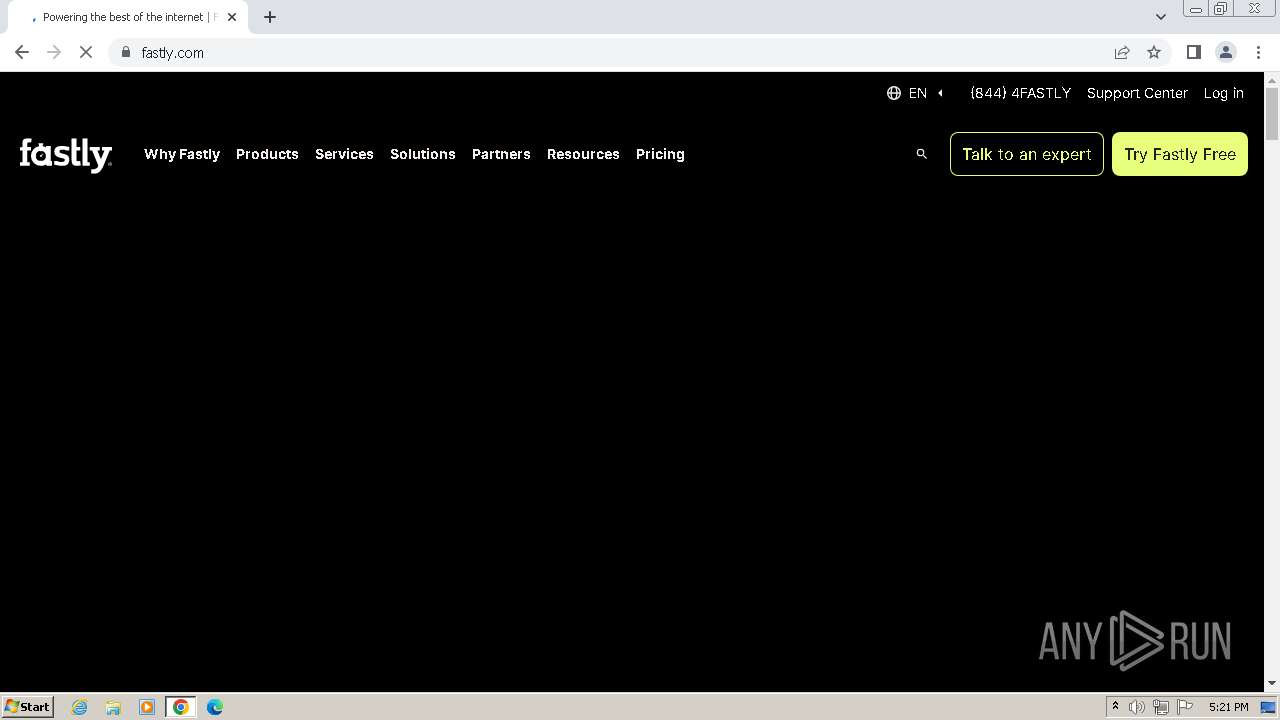Click the Chrome taskbar icon
The width and height of the screenshot is (1280, 720).
point(181,707)
